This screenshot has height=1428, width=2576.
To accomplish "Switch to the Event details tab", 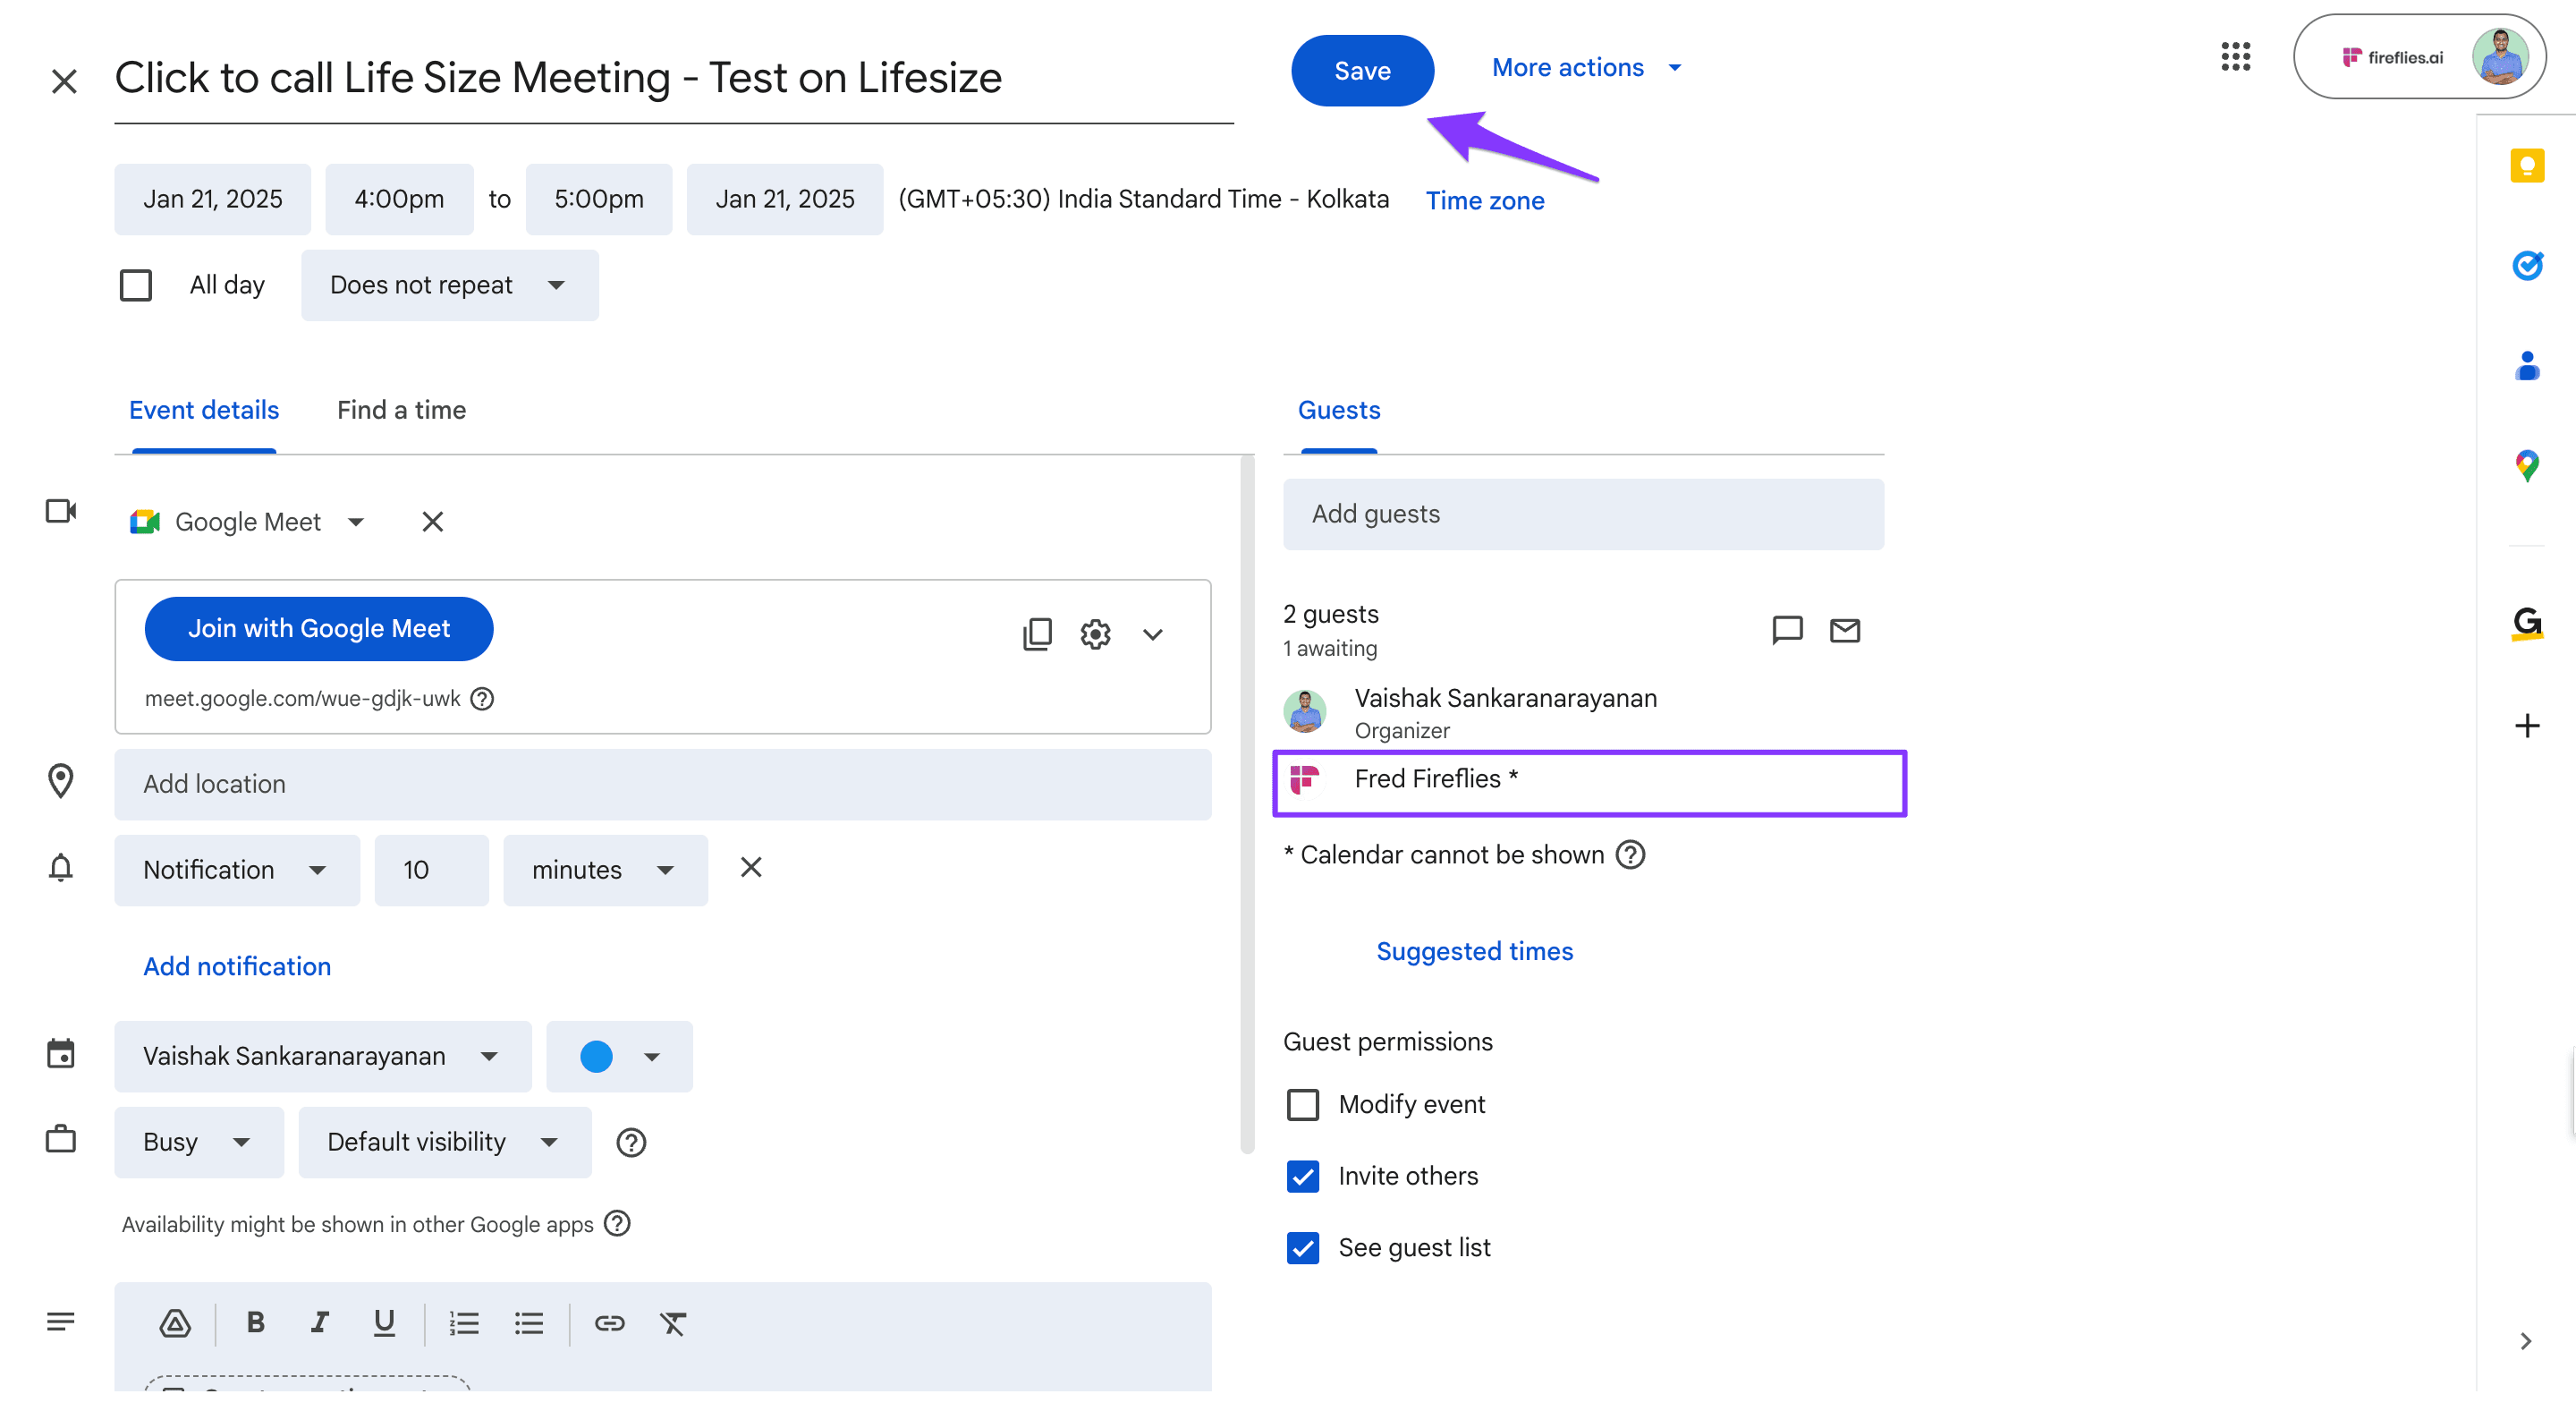I will (x=204, y=411).
